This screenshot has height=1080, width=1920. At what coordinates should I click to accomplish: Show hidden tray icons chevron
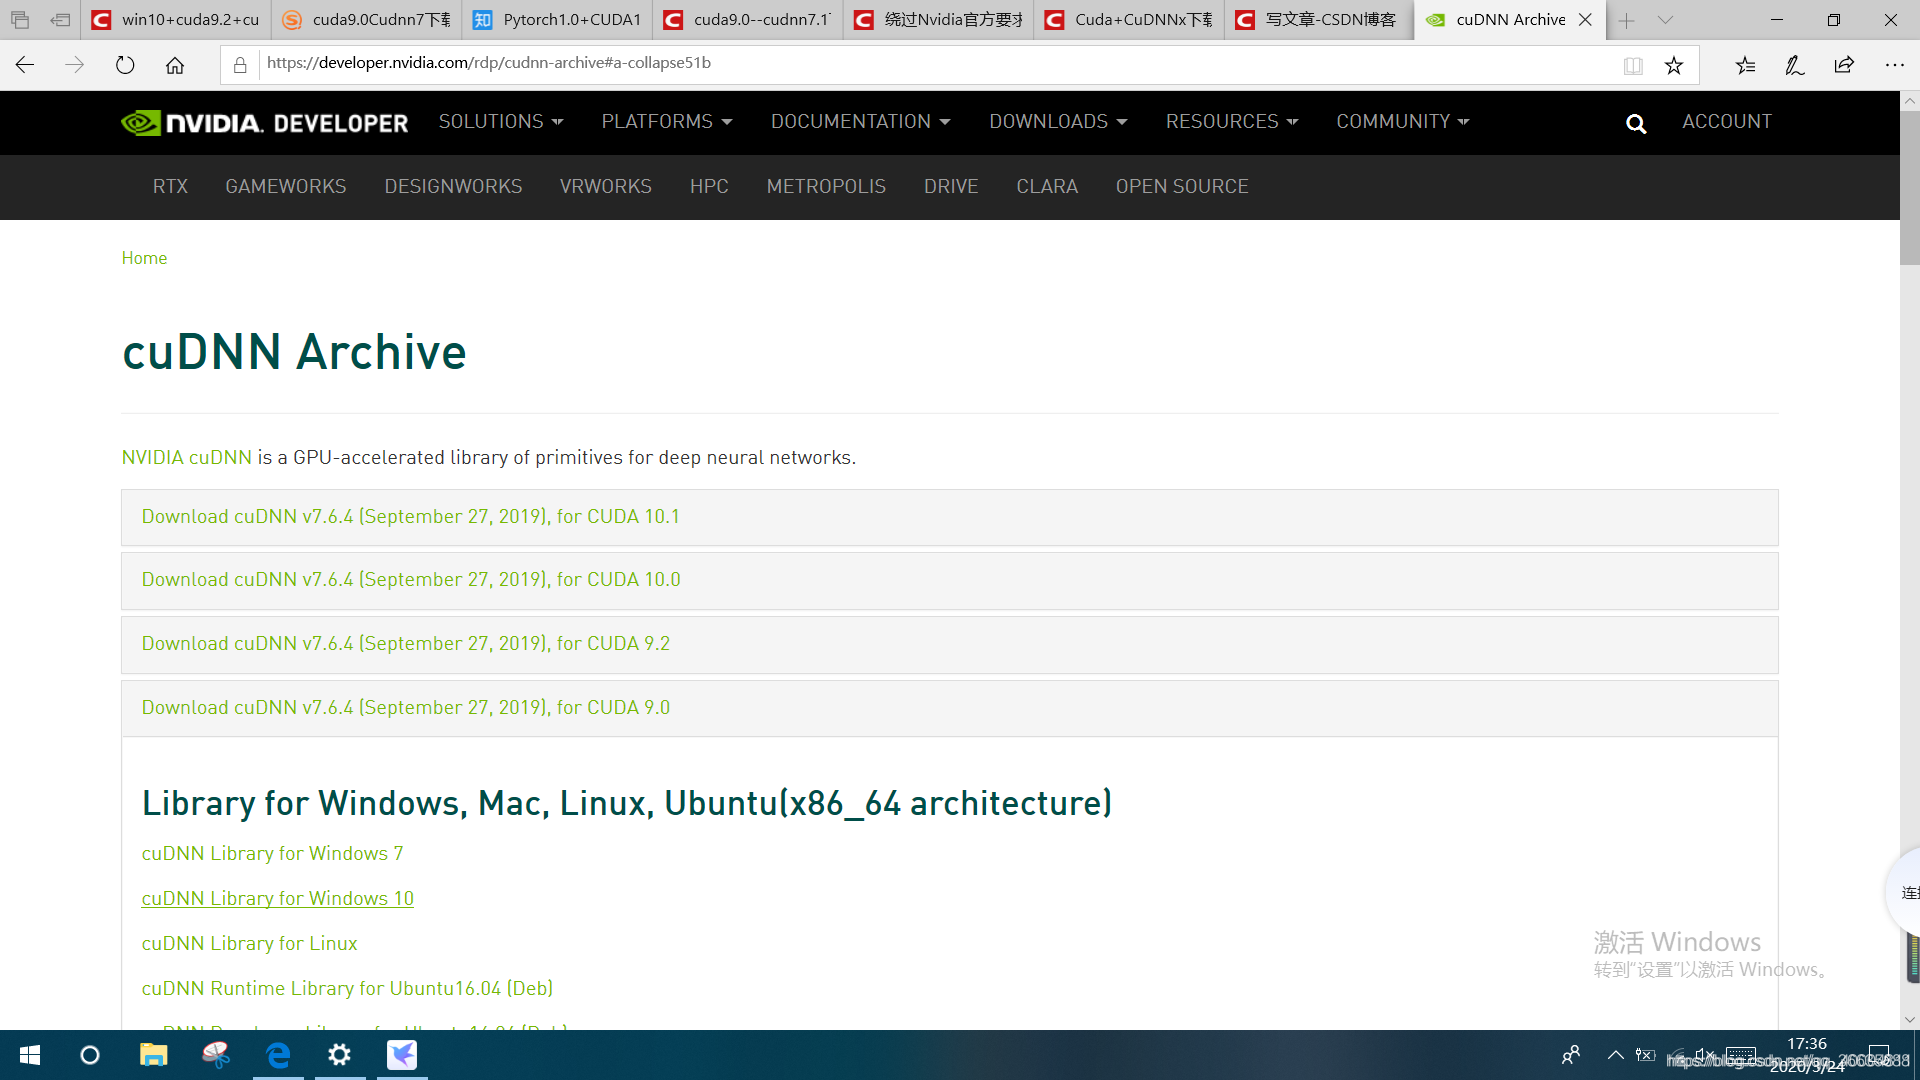coord(1615,1055)
